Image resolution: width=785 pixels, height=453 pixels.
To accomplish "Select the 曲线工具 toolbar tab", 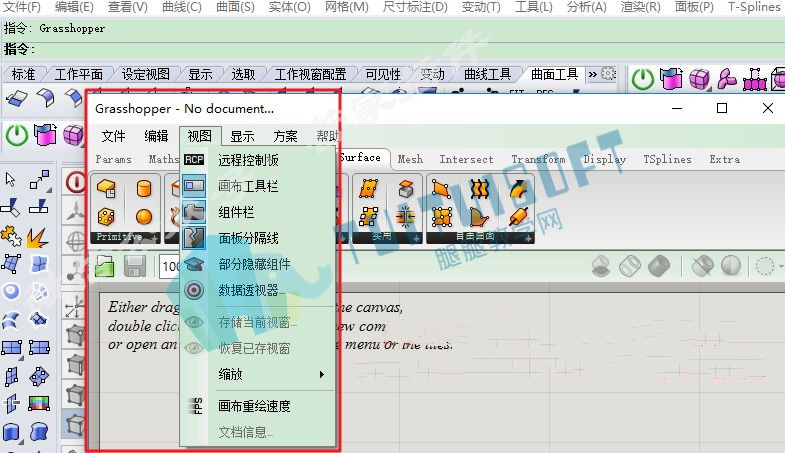I will pyautogui.click(x=488, y=75).
